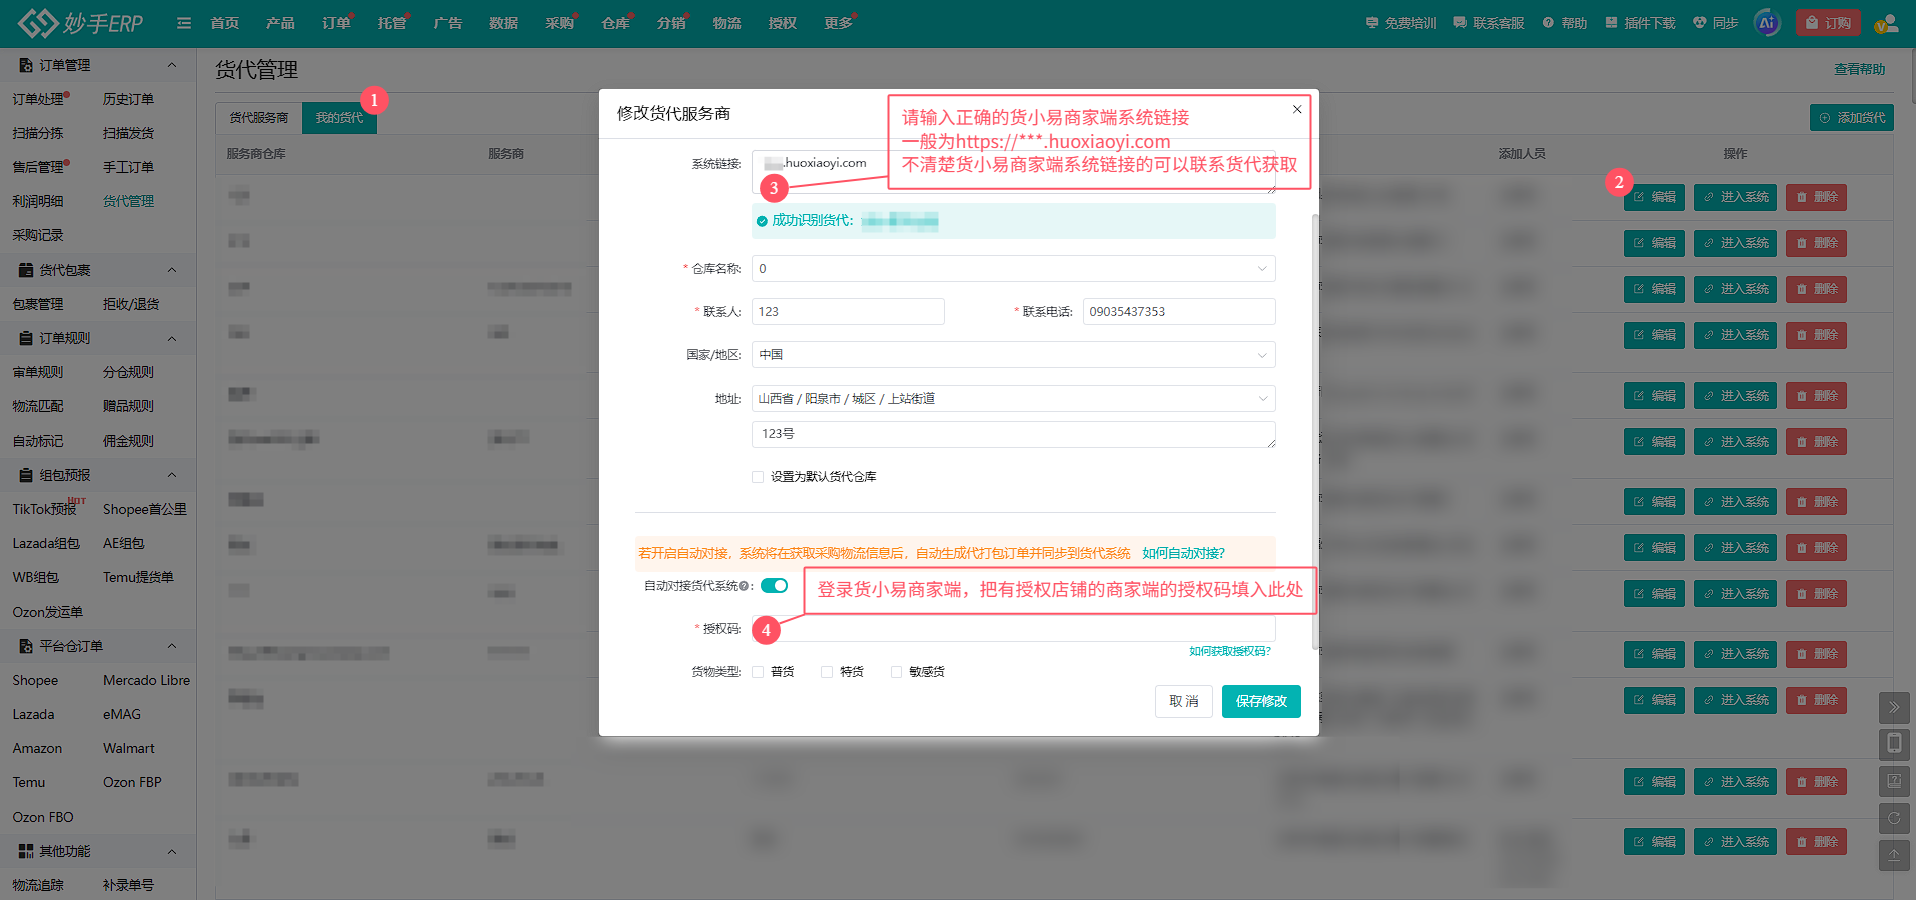Open 包裹管理 in the sidebar
Viewport: 1916px width, 900px height.
click(38, 304)
